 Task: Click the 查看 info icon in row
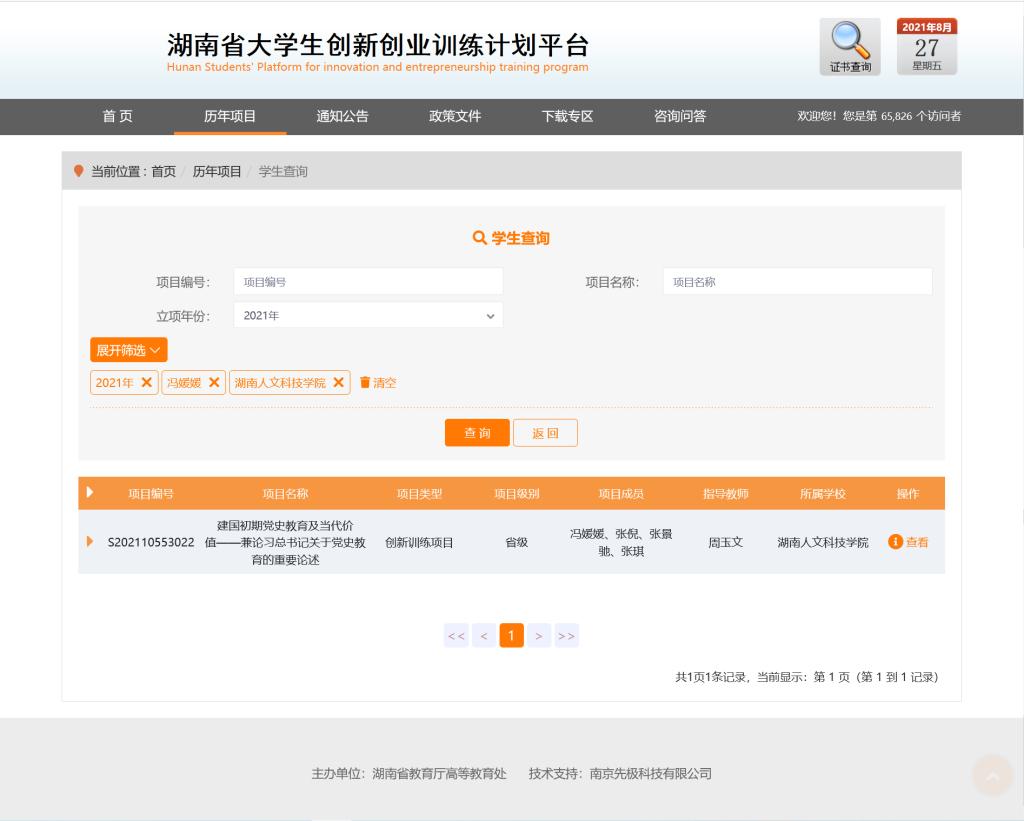(896, 542)
